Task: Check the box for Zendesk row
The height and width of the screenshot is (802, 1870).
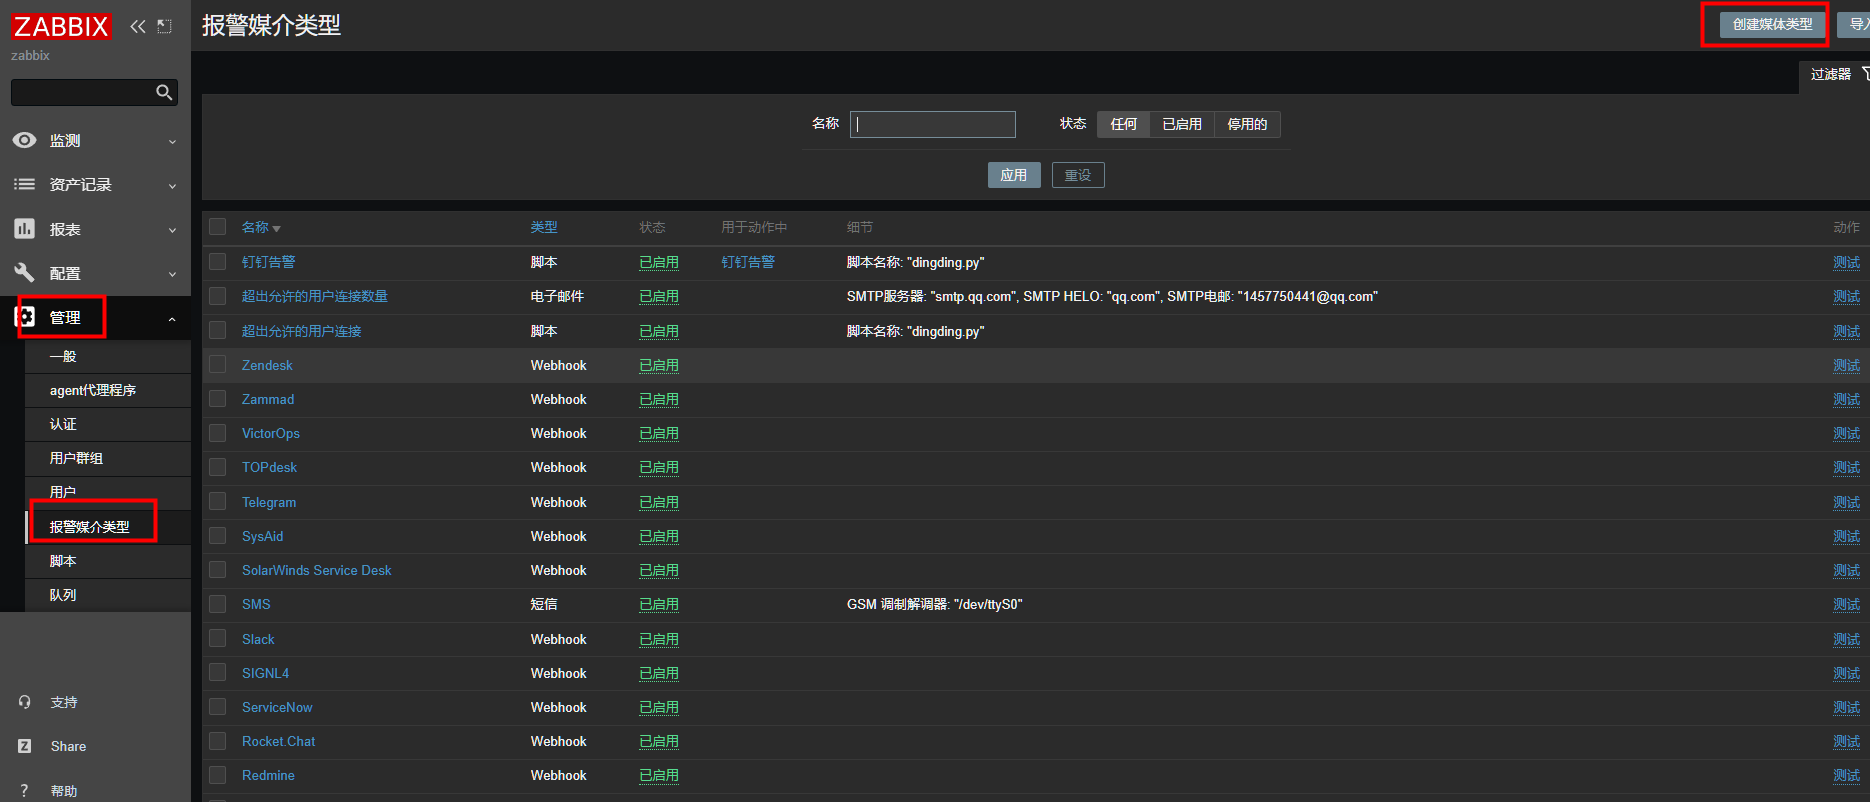Action: coord(217,365)
